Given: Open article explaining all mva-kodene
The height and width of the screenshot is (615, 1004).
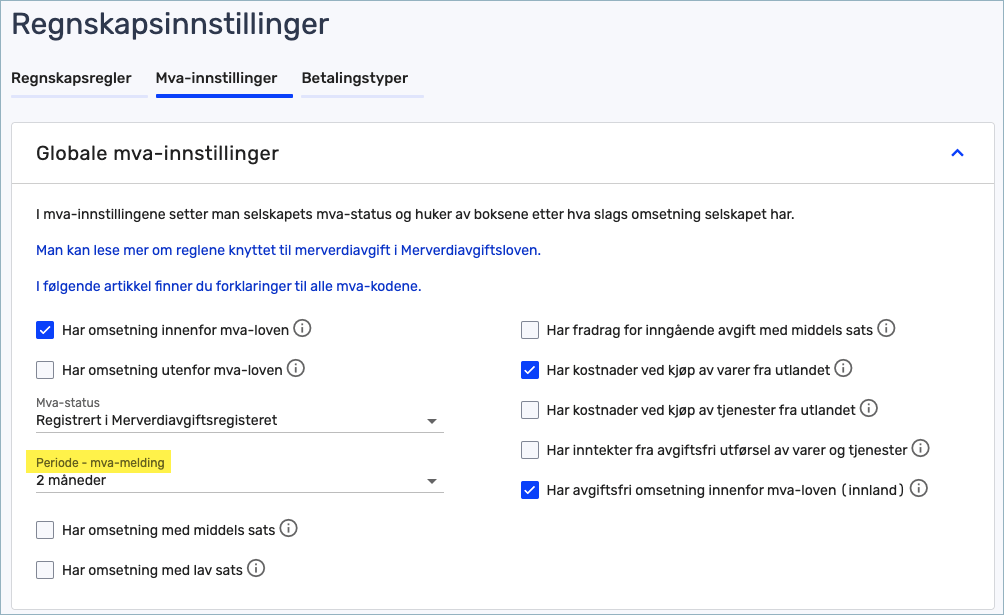Looking at the screenshot, I should click(x=229, y=286).
